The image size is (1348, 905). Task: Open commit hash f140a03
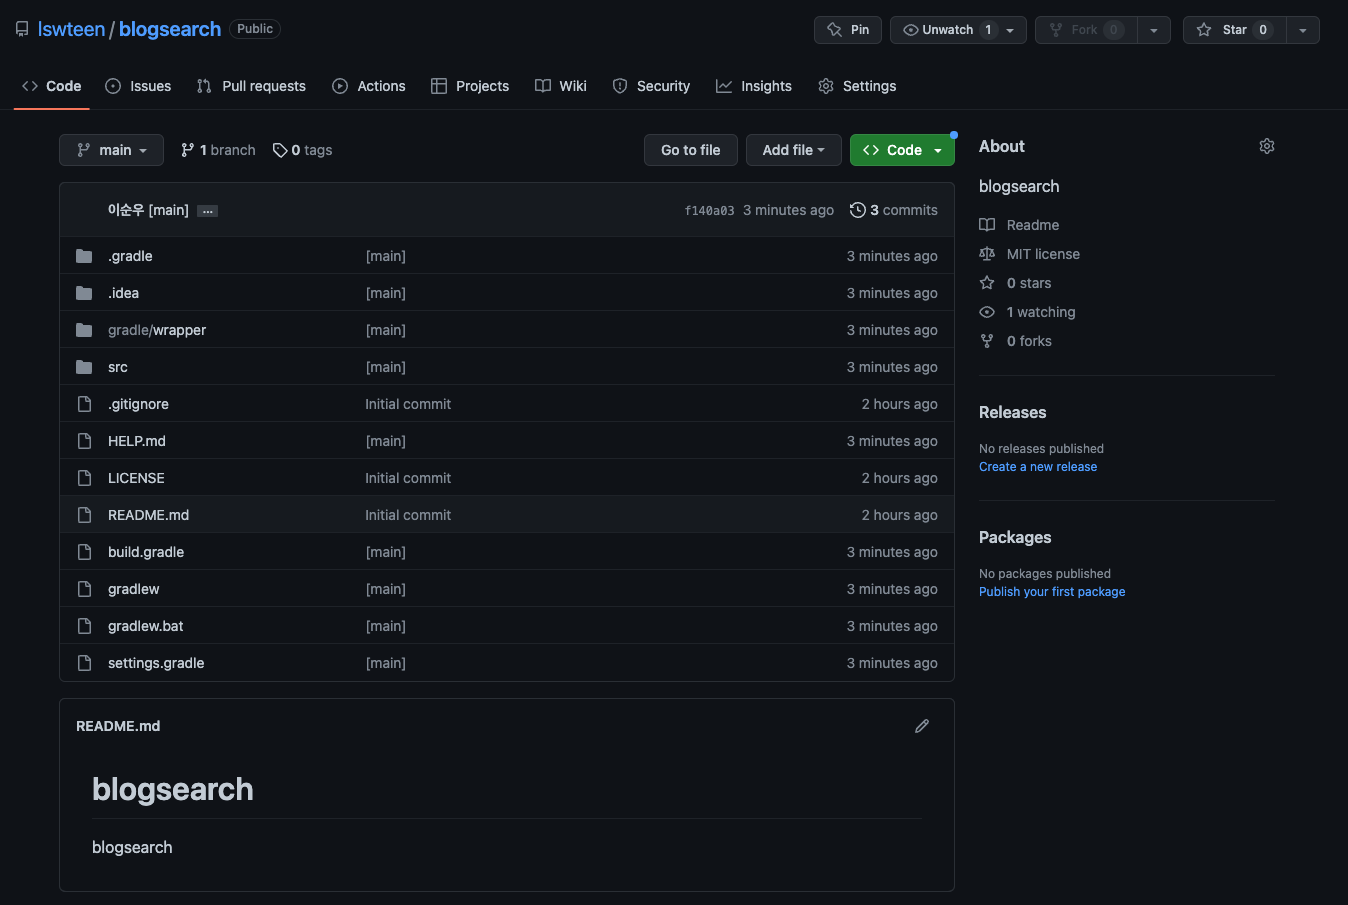[x=709, y=210]
